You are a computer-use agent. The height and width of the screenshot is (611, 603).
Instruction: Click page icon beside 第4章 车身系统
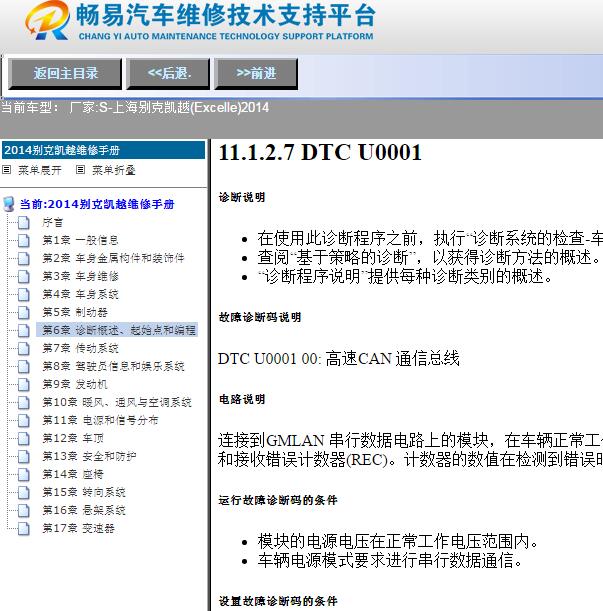pos(24,295)
